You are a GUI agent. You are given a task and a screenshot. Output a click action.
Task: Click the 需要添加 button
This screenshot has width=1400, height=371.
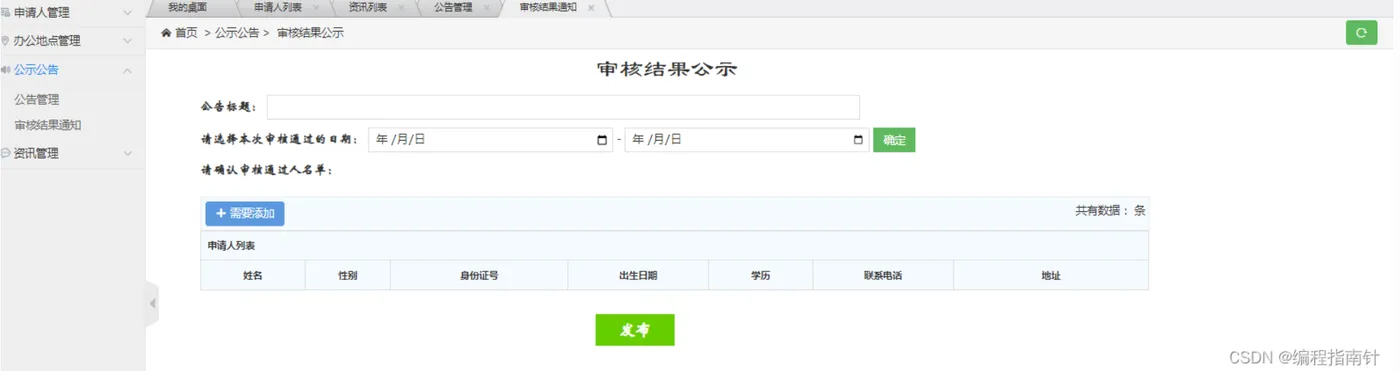coord(245,213)
